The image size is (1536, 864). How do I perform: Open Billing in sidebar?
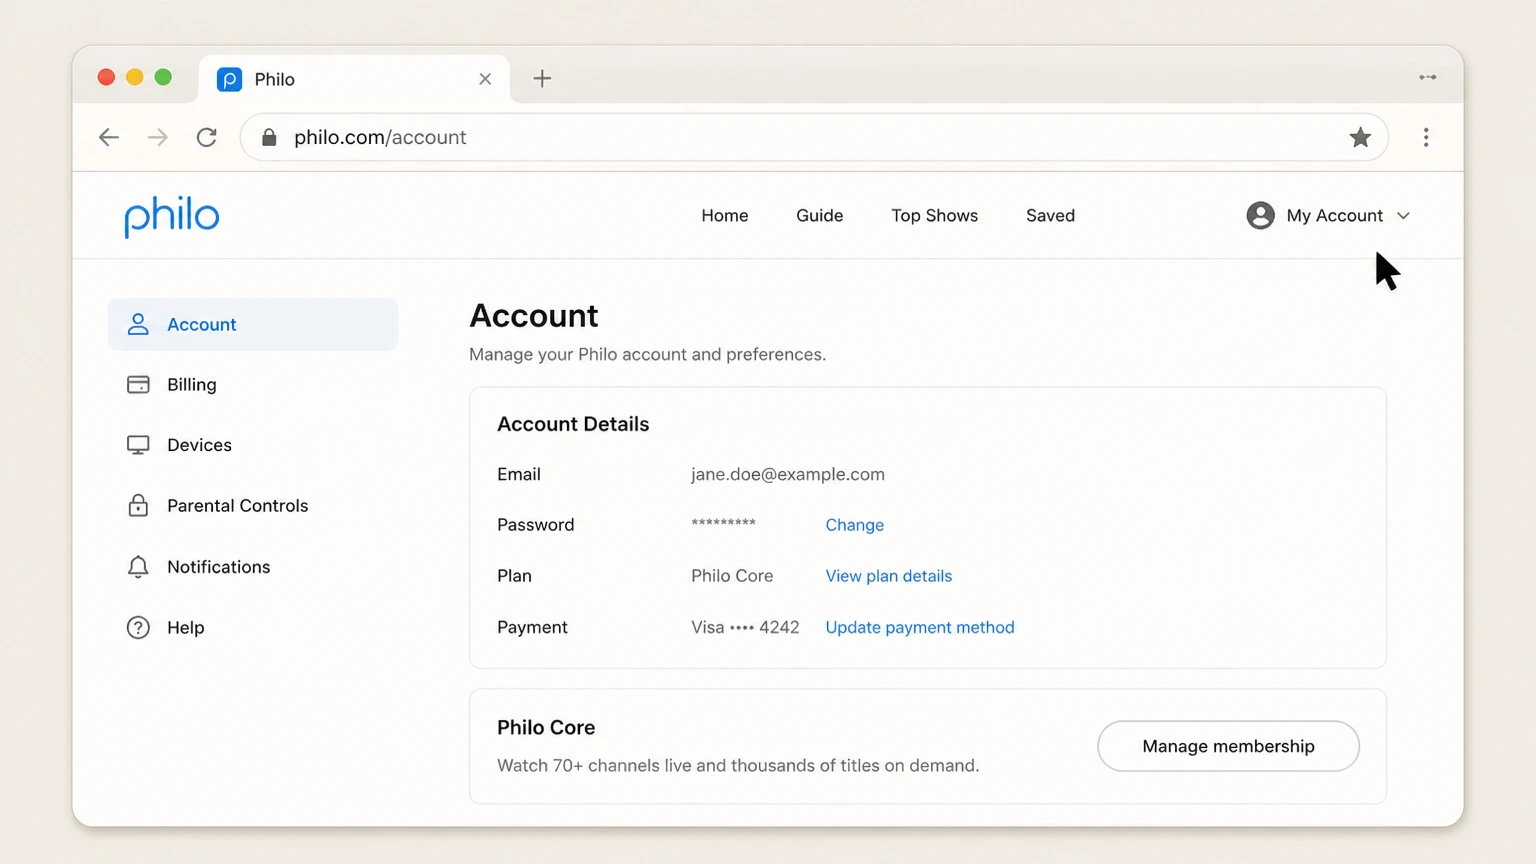tap(253, 385)
